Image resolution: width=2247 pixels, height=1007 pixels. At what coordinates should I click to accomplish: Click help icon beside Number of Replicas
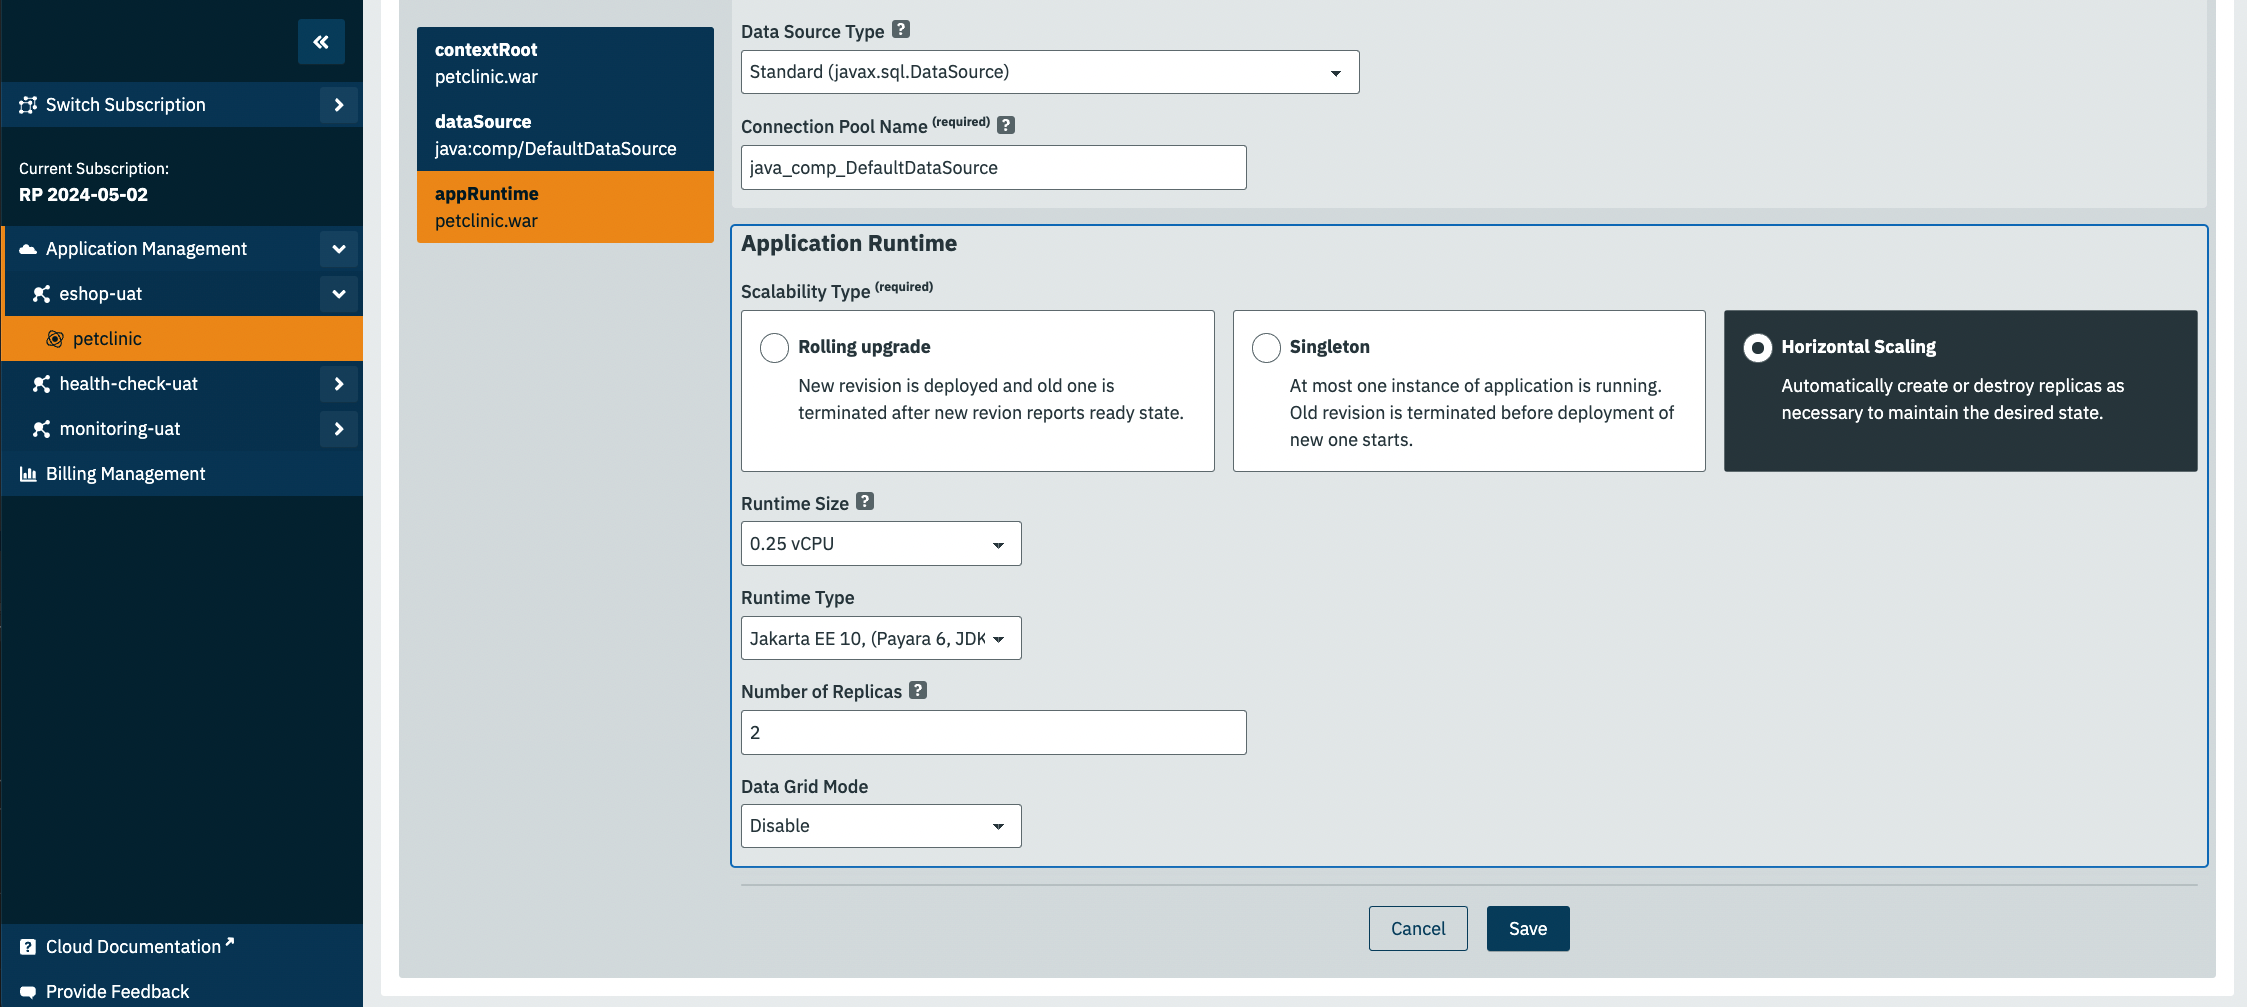point(918,690)
